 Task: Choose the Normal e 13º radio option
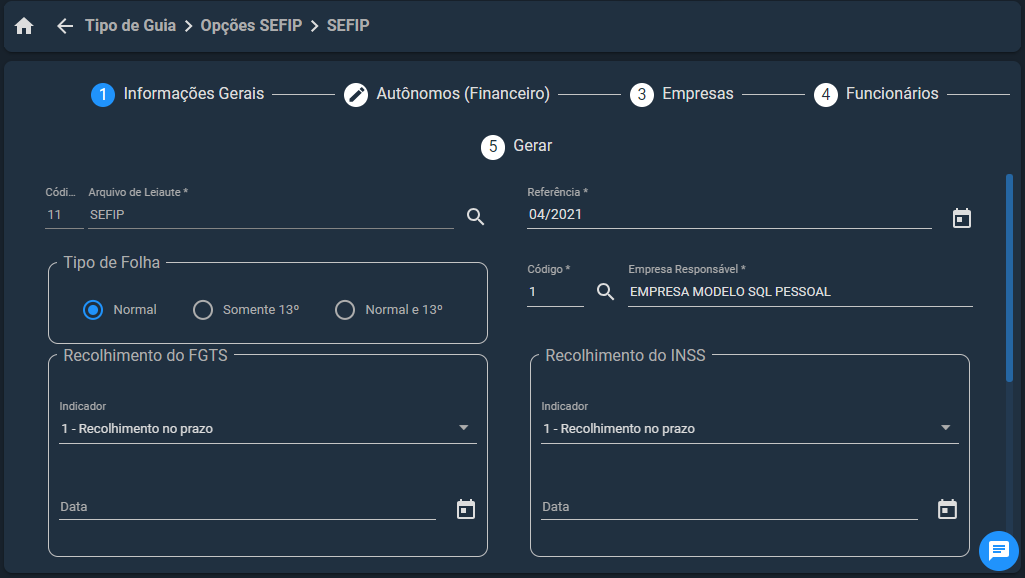click(x=344, y=310)
